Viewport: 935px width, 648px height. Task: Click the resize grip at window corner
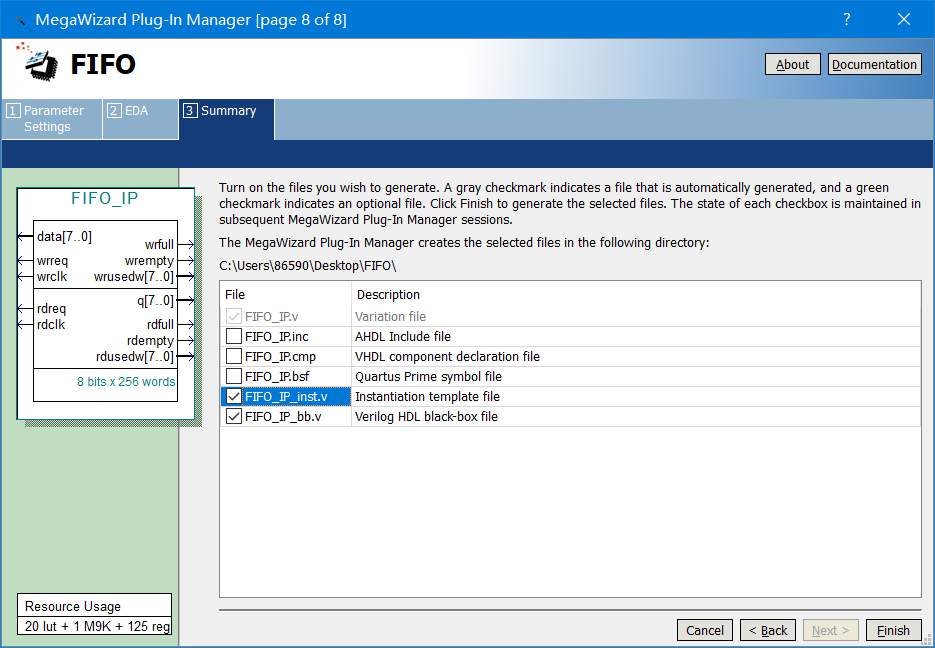[x=927, y=640]
